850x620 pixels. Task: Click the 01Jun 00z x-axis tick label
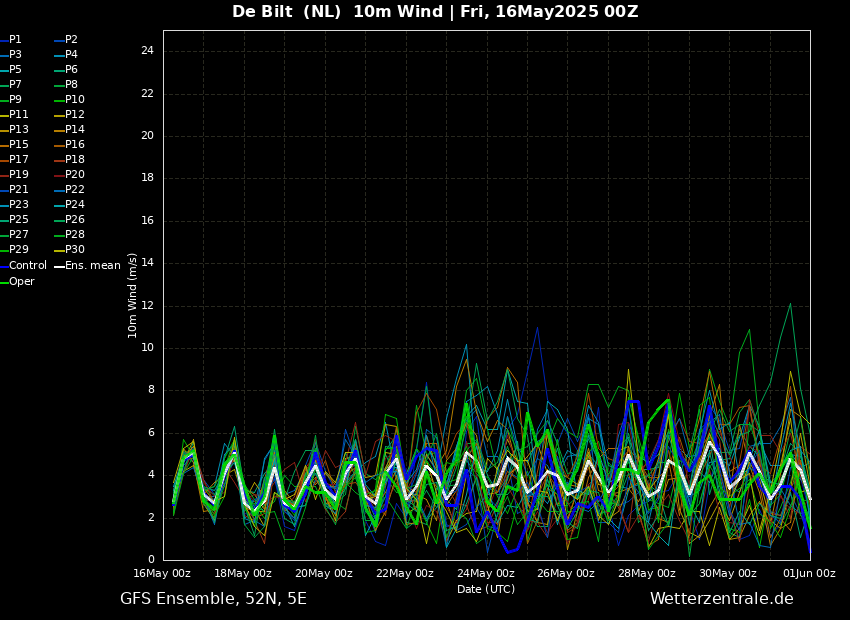pyautogui.click(x=810, y=573)
